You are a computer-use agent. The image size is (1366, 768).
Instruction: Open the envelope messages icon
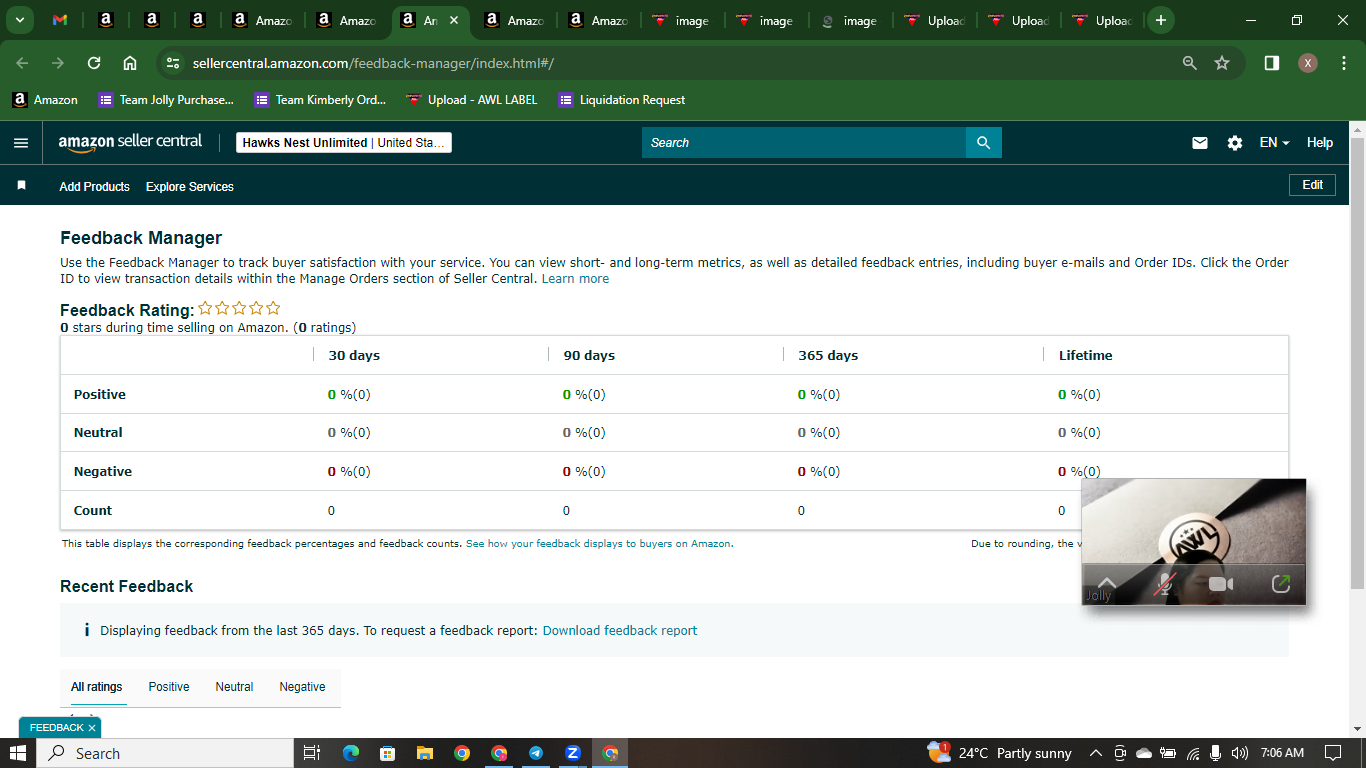[x=1200, y=143]
